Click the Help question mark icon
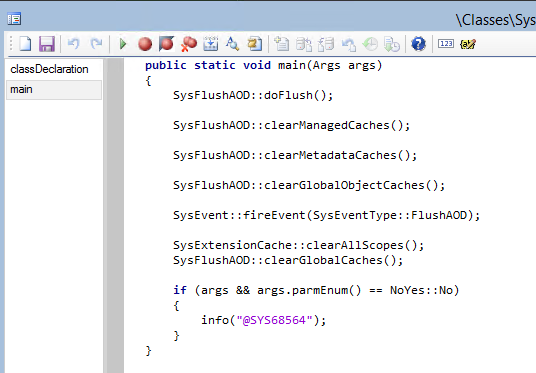536x373 pixels. (x=418, y=44)
